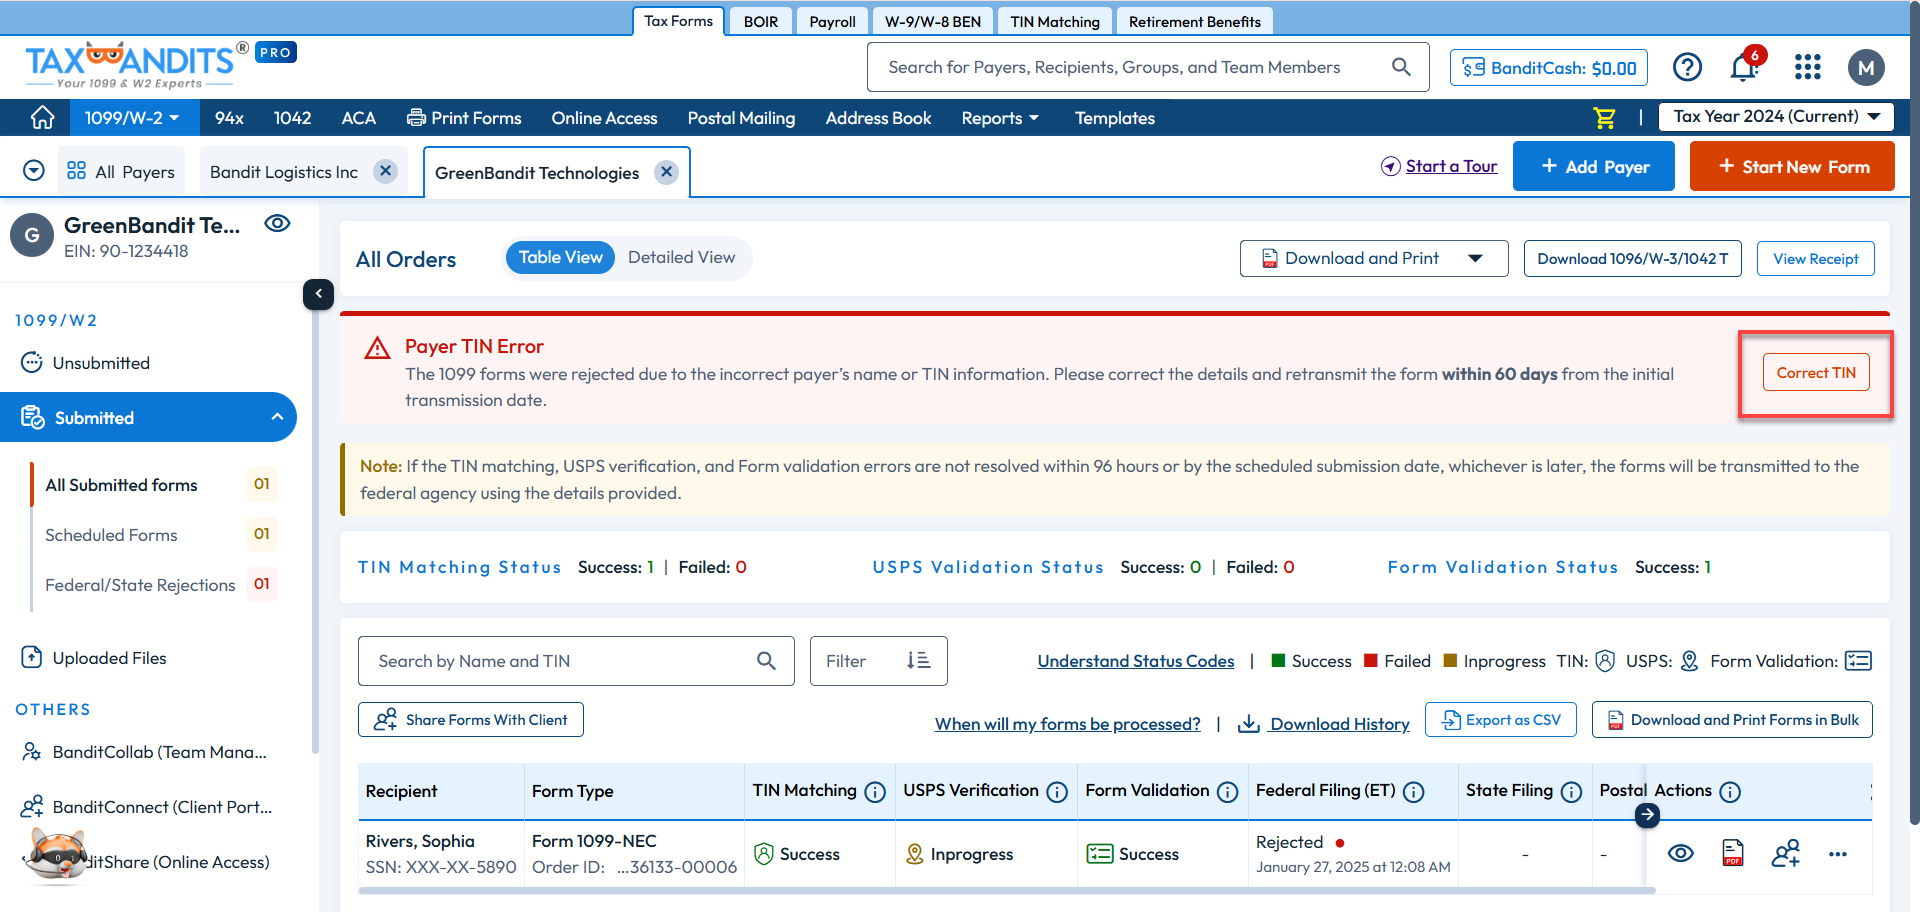Open the chat mascot raccoon icon
This screenshot has height=912, width=1920.
56,856
